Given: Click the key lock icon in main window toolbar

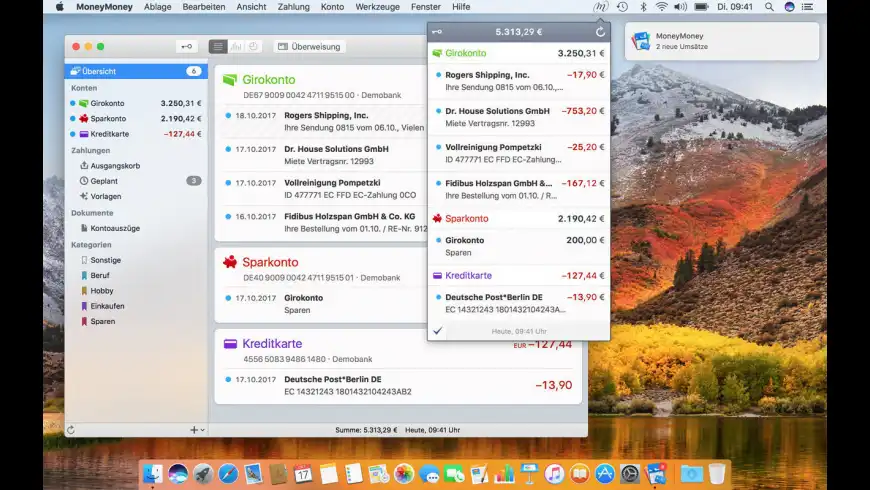Looking at the screenshot, I should [187, 47].
